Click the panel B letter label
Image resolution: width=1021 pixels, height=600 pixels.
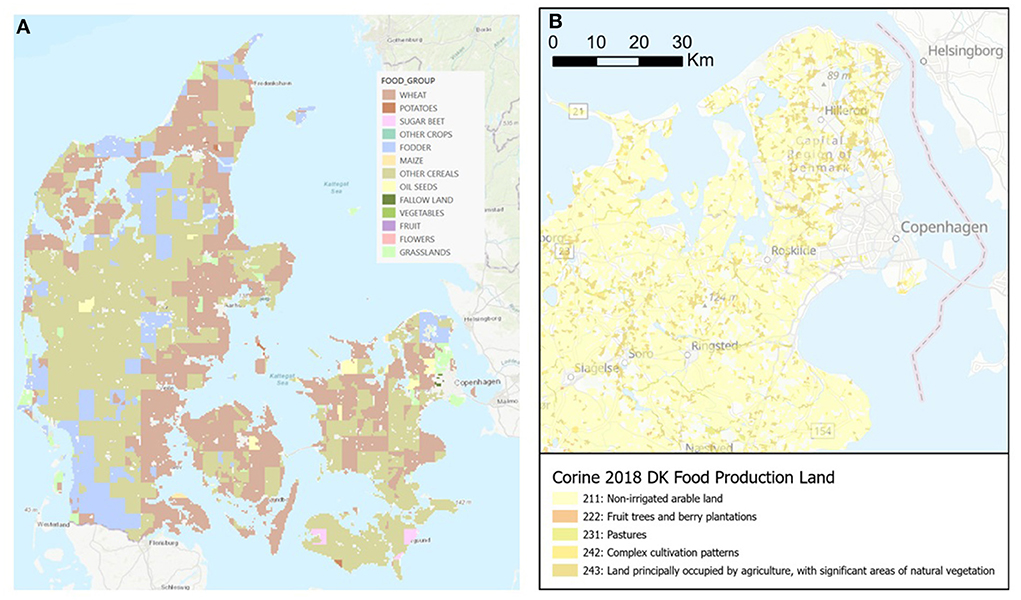(555, 21)
